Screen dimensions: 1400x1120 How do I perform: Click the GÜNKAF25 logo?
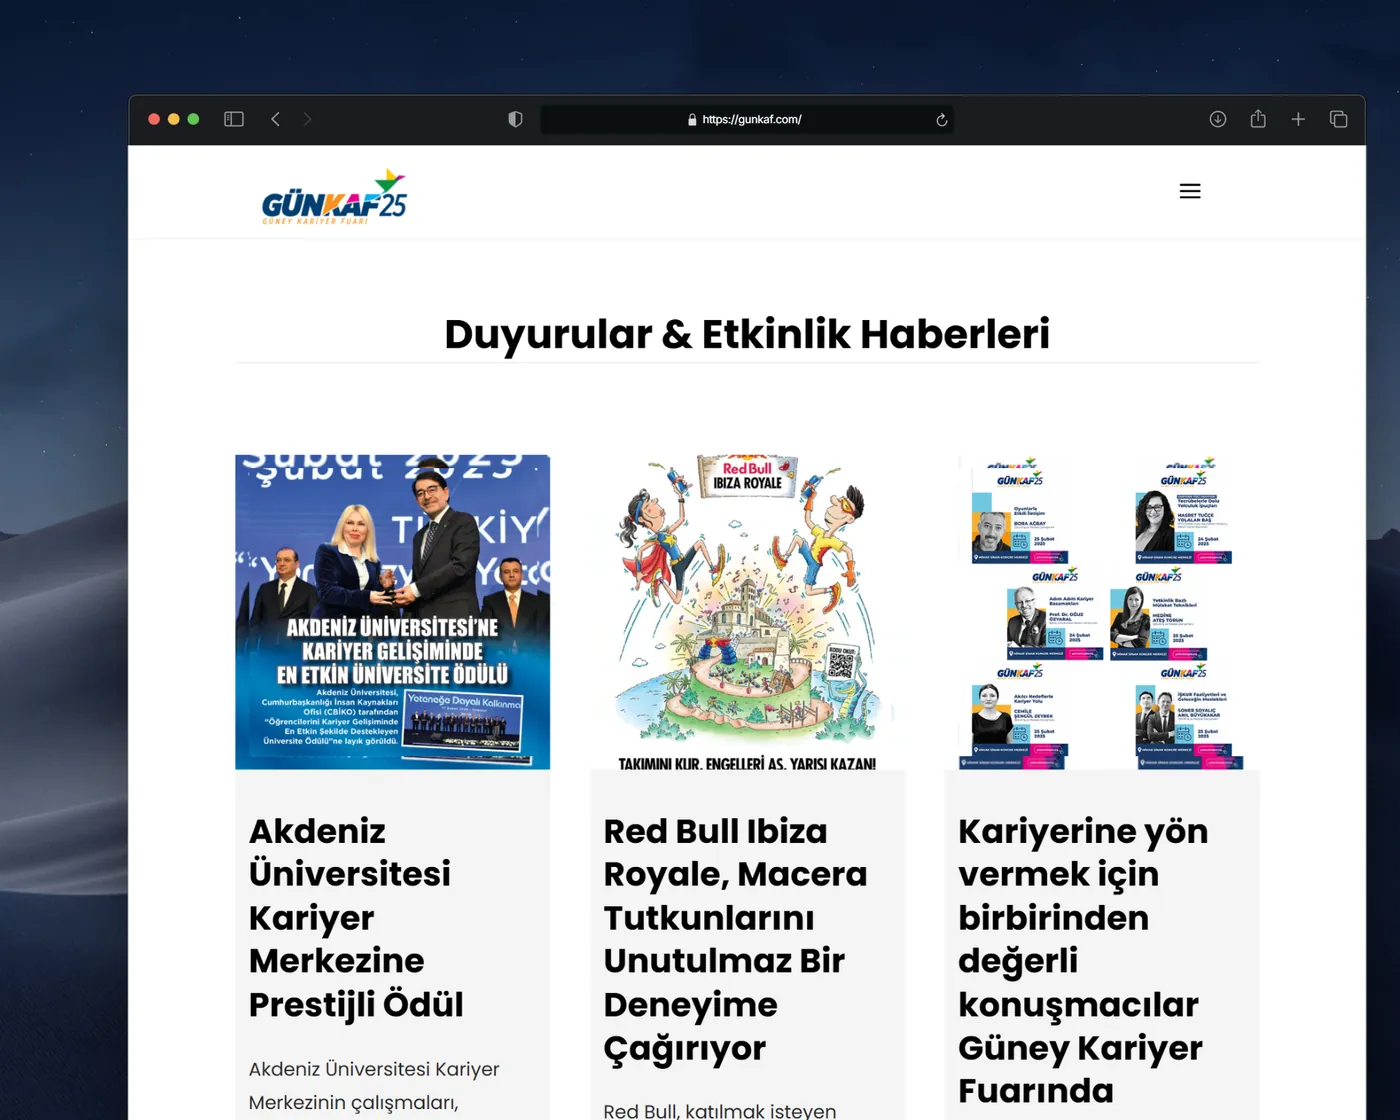click(334, 197)
